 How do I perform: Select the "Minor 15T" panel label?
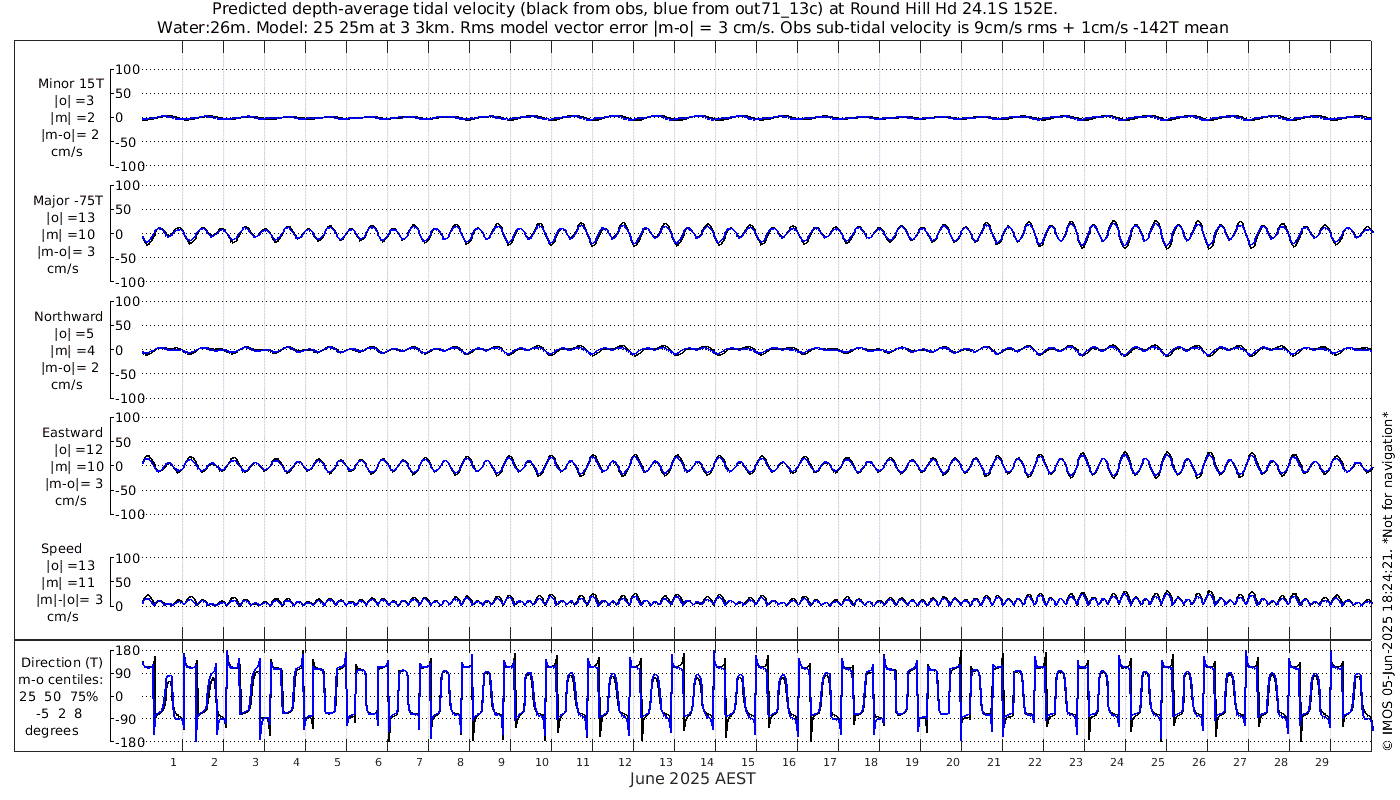click(70, 83)
